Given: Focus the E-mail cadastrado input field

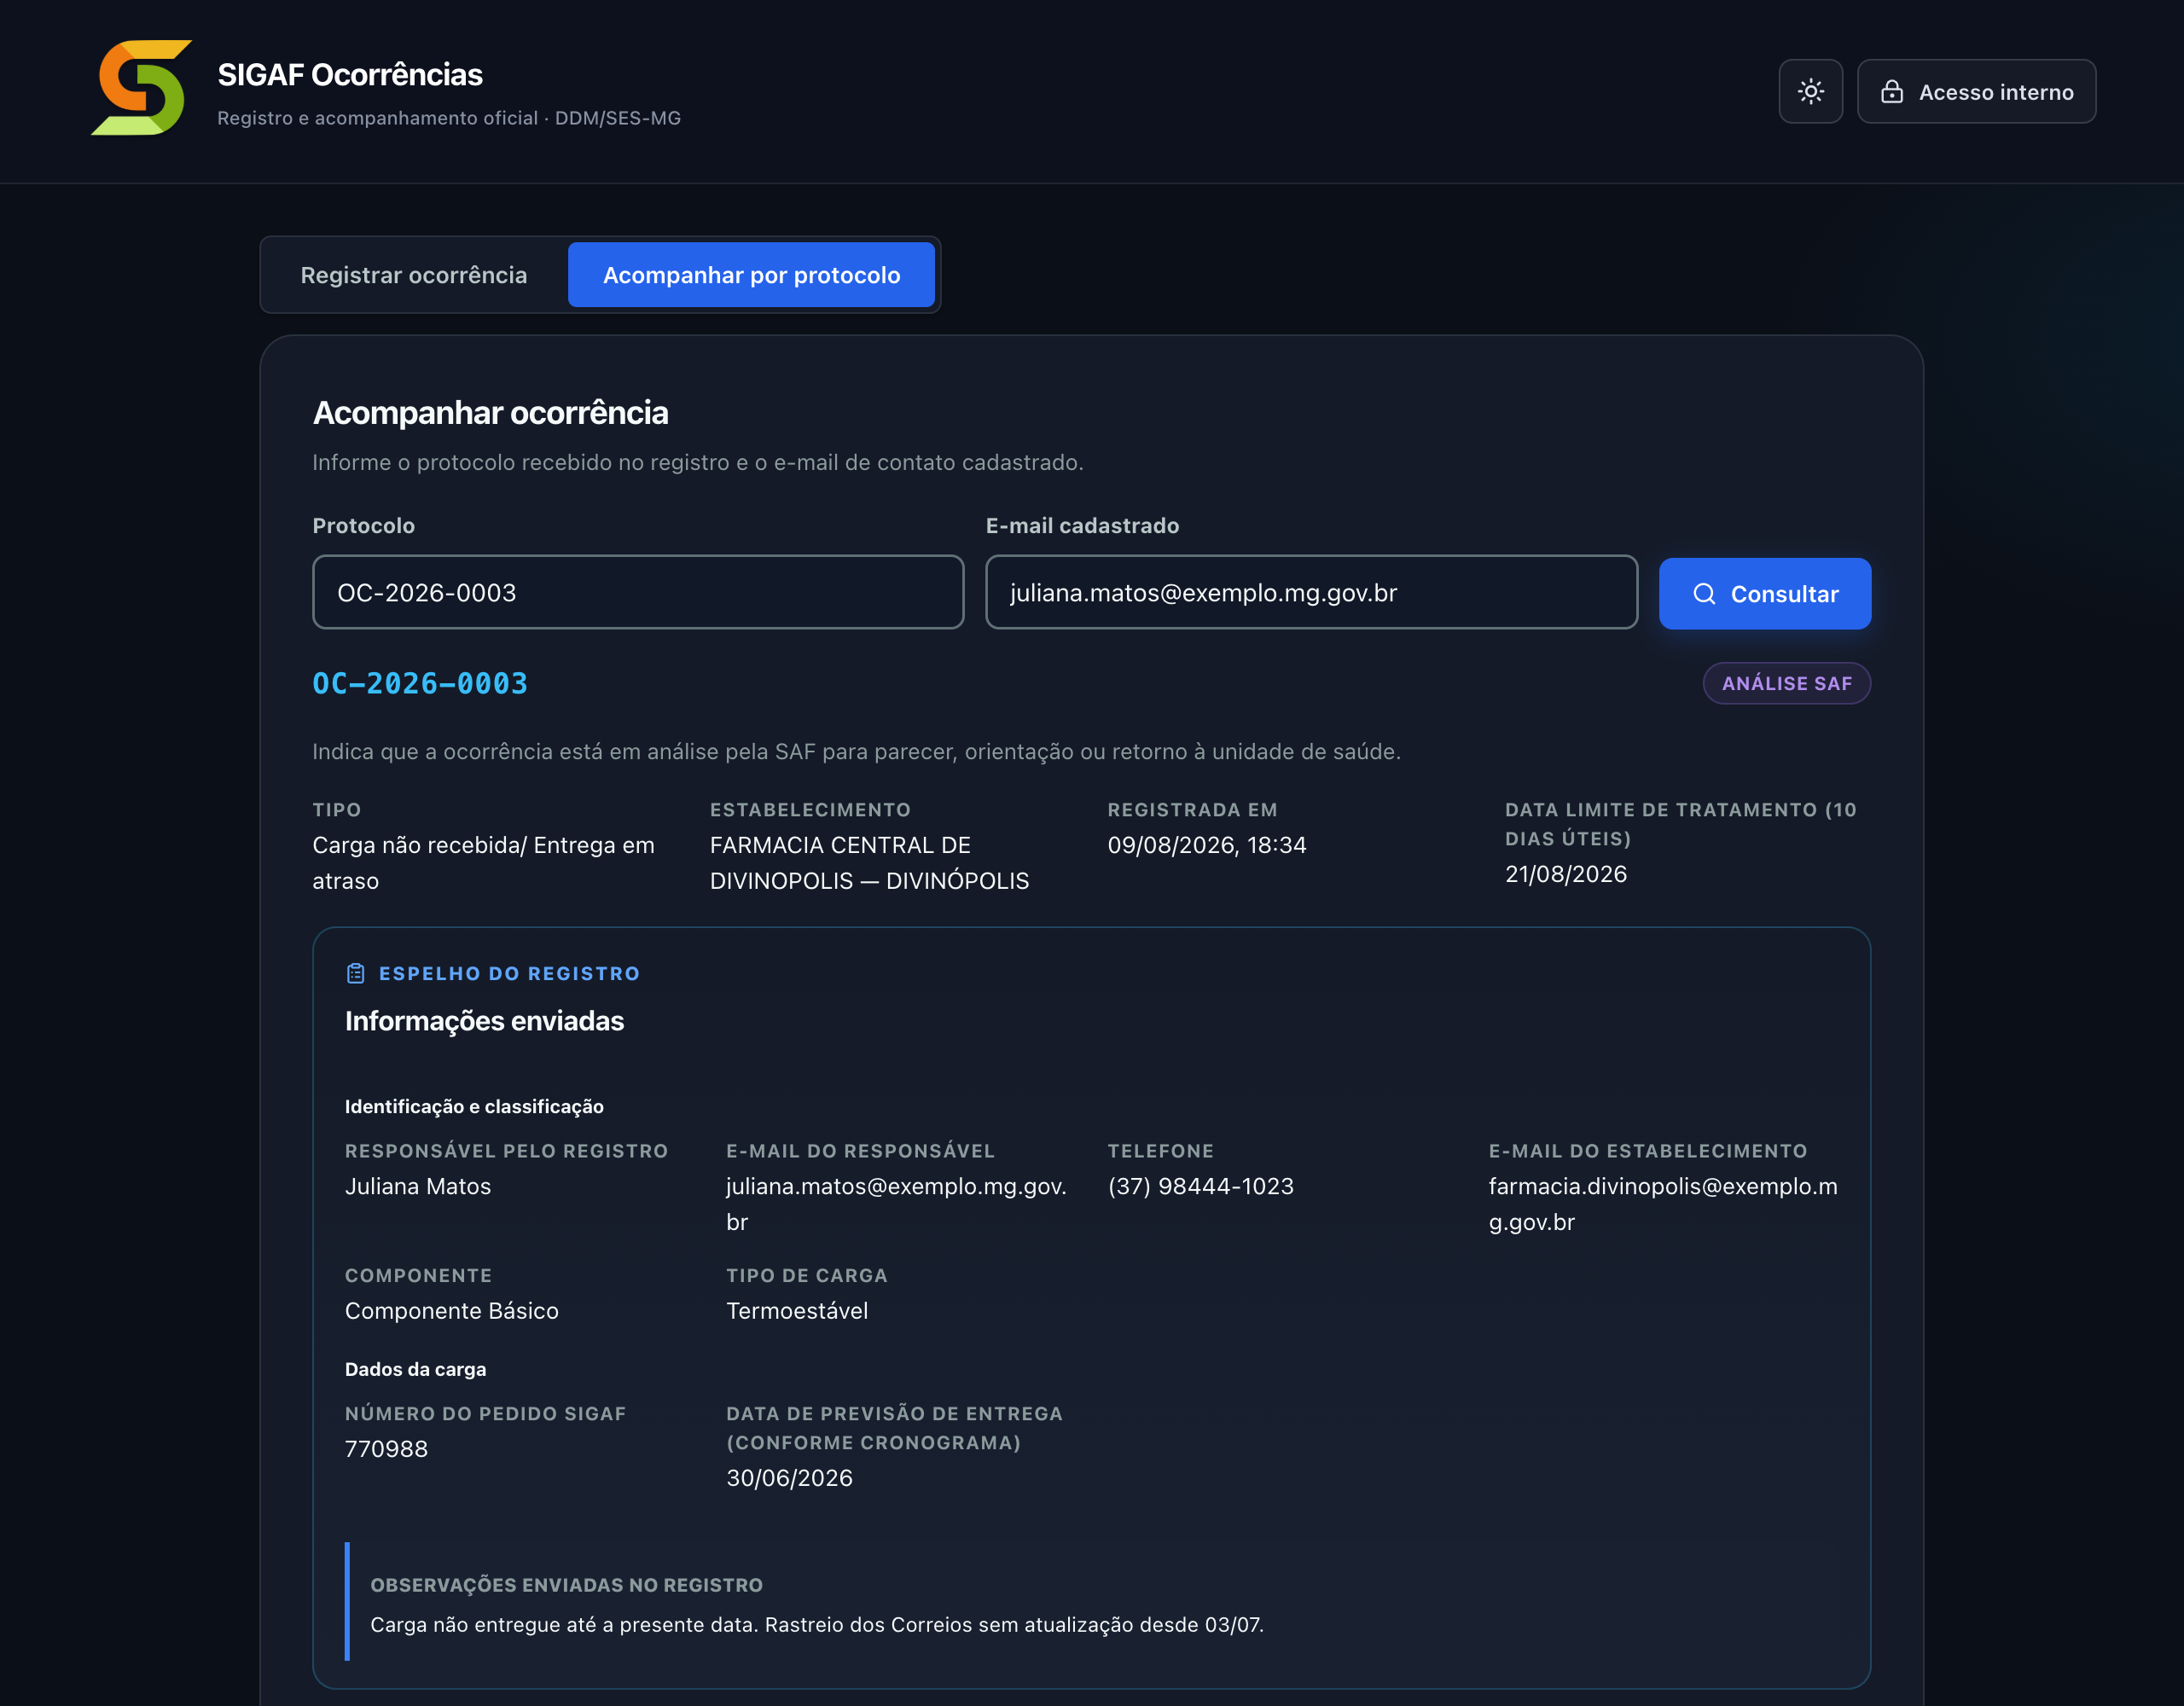Looking at the screenshot, I should [x=1311, y=592].
